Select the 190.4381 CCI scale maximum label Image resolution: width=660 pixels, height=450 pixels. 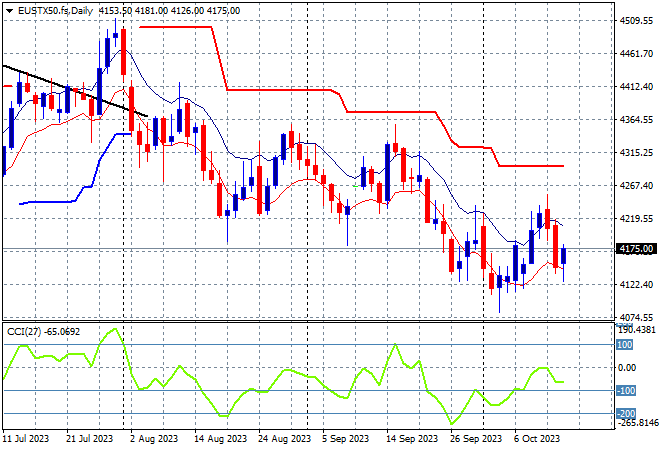pyautogui.click(x=635, y=329)
